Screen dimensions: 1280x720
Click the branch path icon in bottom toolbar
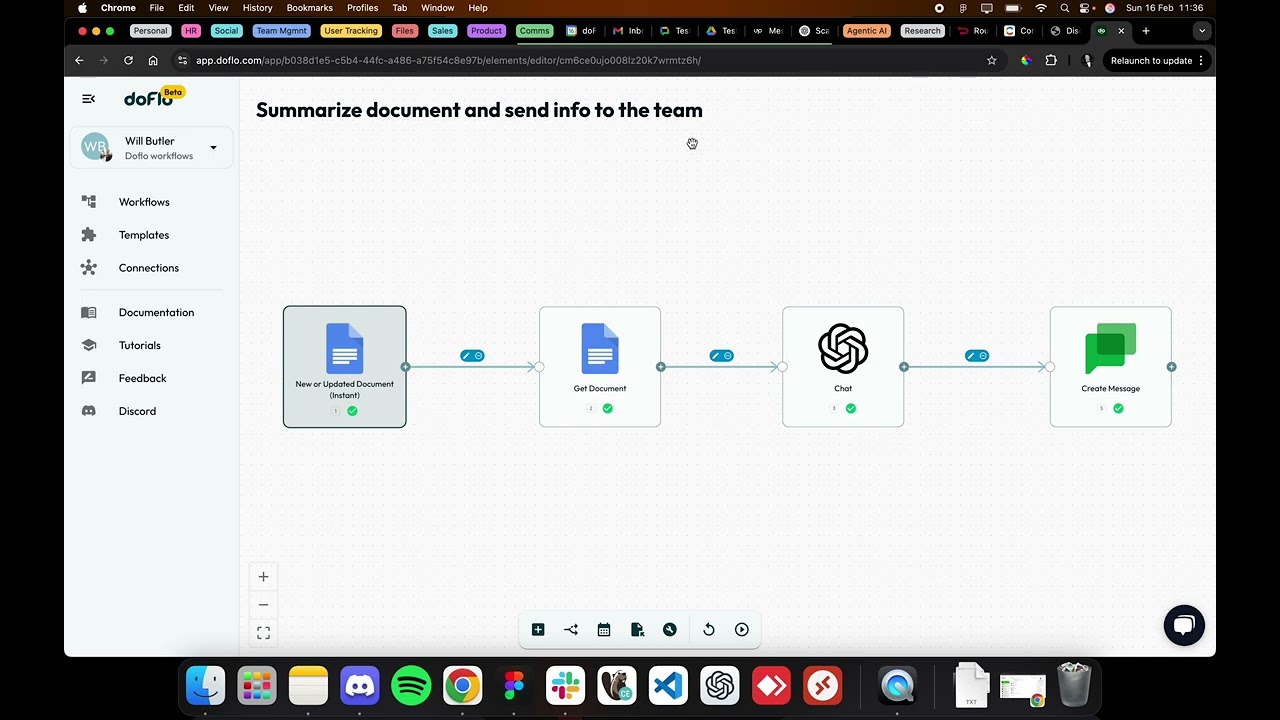tap(571, 629)
